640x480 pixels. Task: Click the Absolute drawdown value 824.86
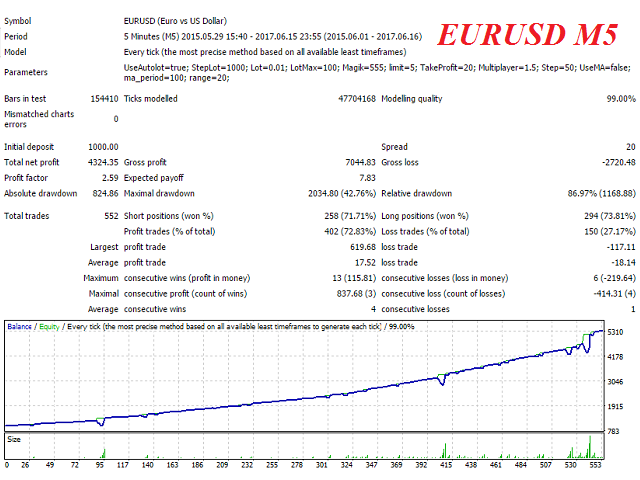pyautogui.click(x=105, y=193)
